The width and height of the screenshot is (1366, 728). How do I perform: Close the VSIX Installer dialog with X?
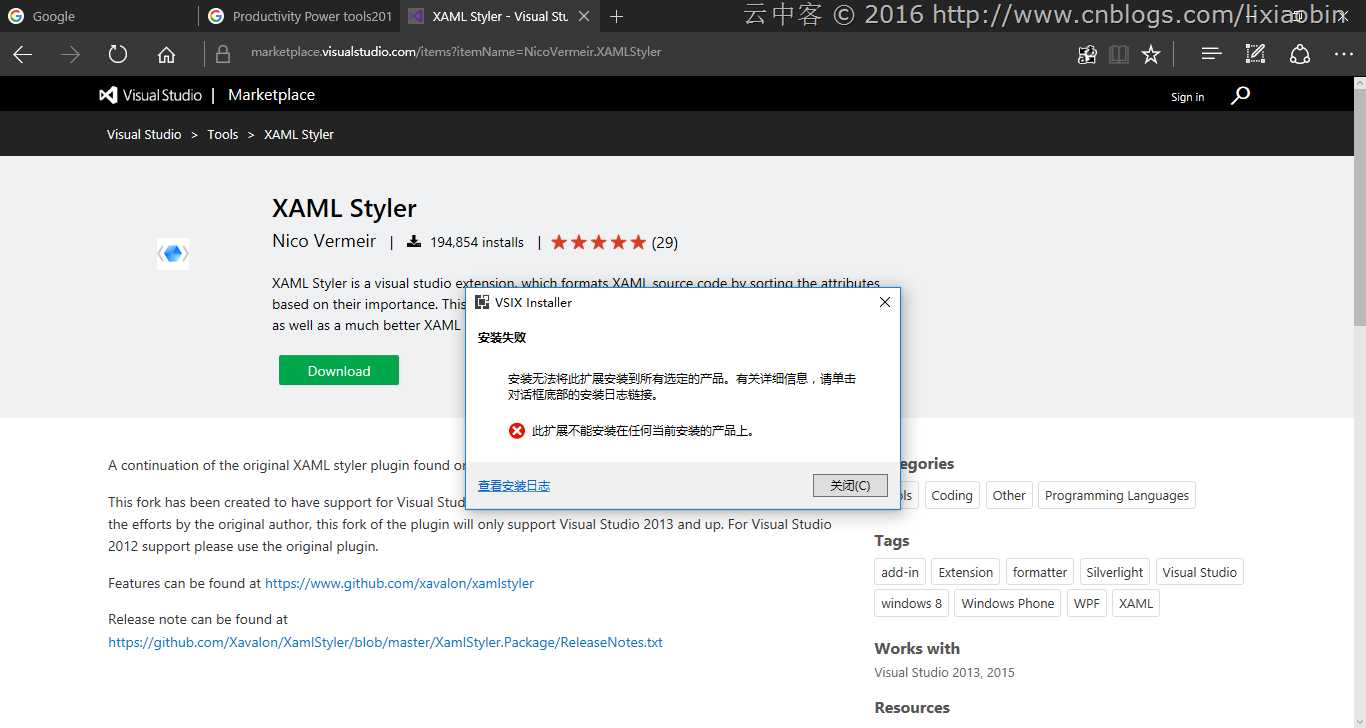coord(884,302)
